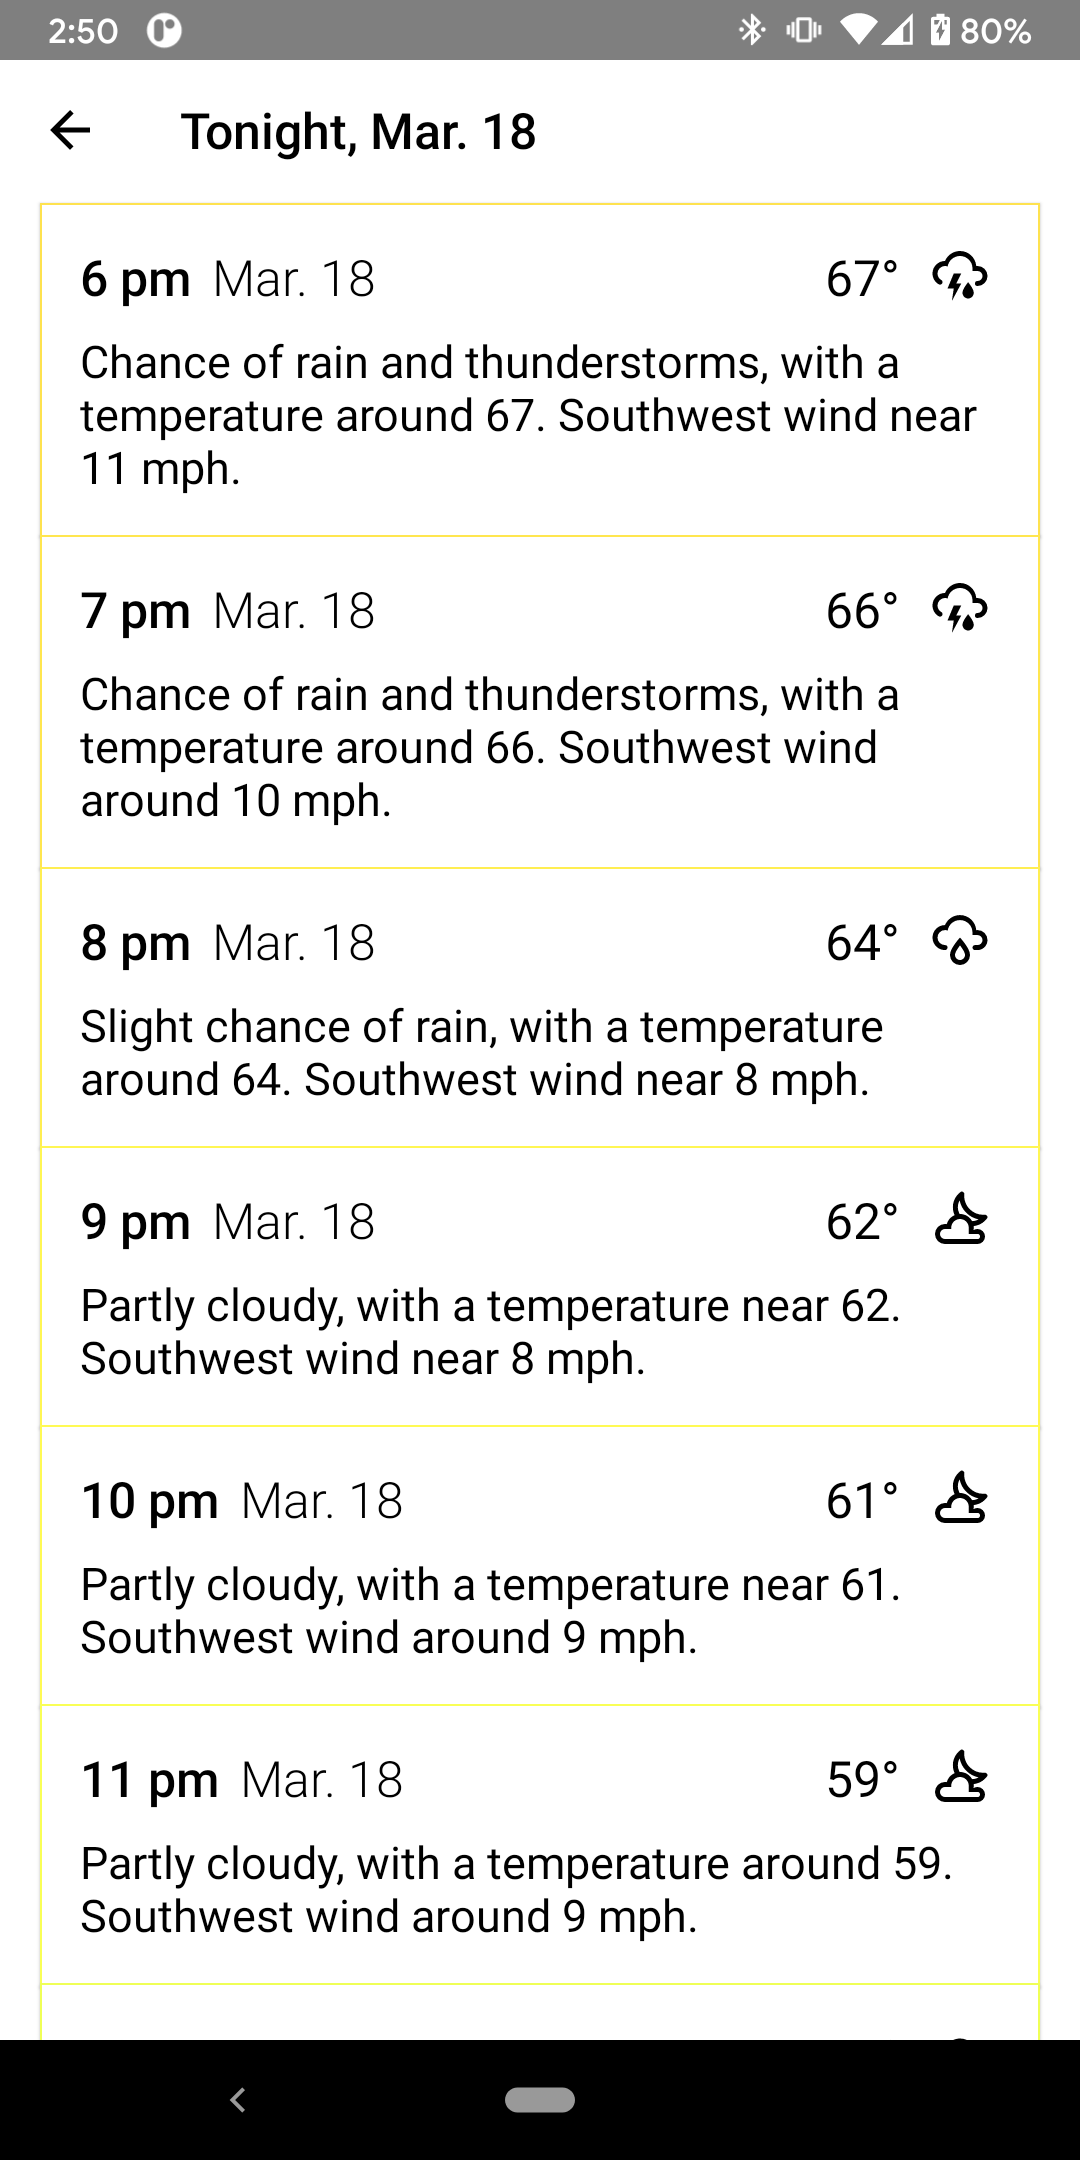Tap the 59° temperature reading
Image resolution: width=1080 pixels, height=2160 pixels.
point(862,1780)
